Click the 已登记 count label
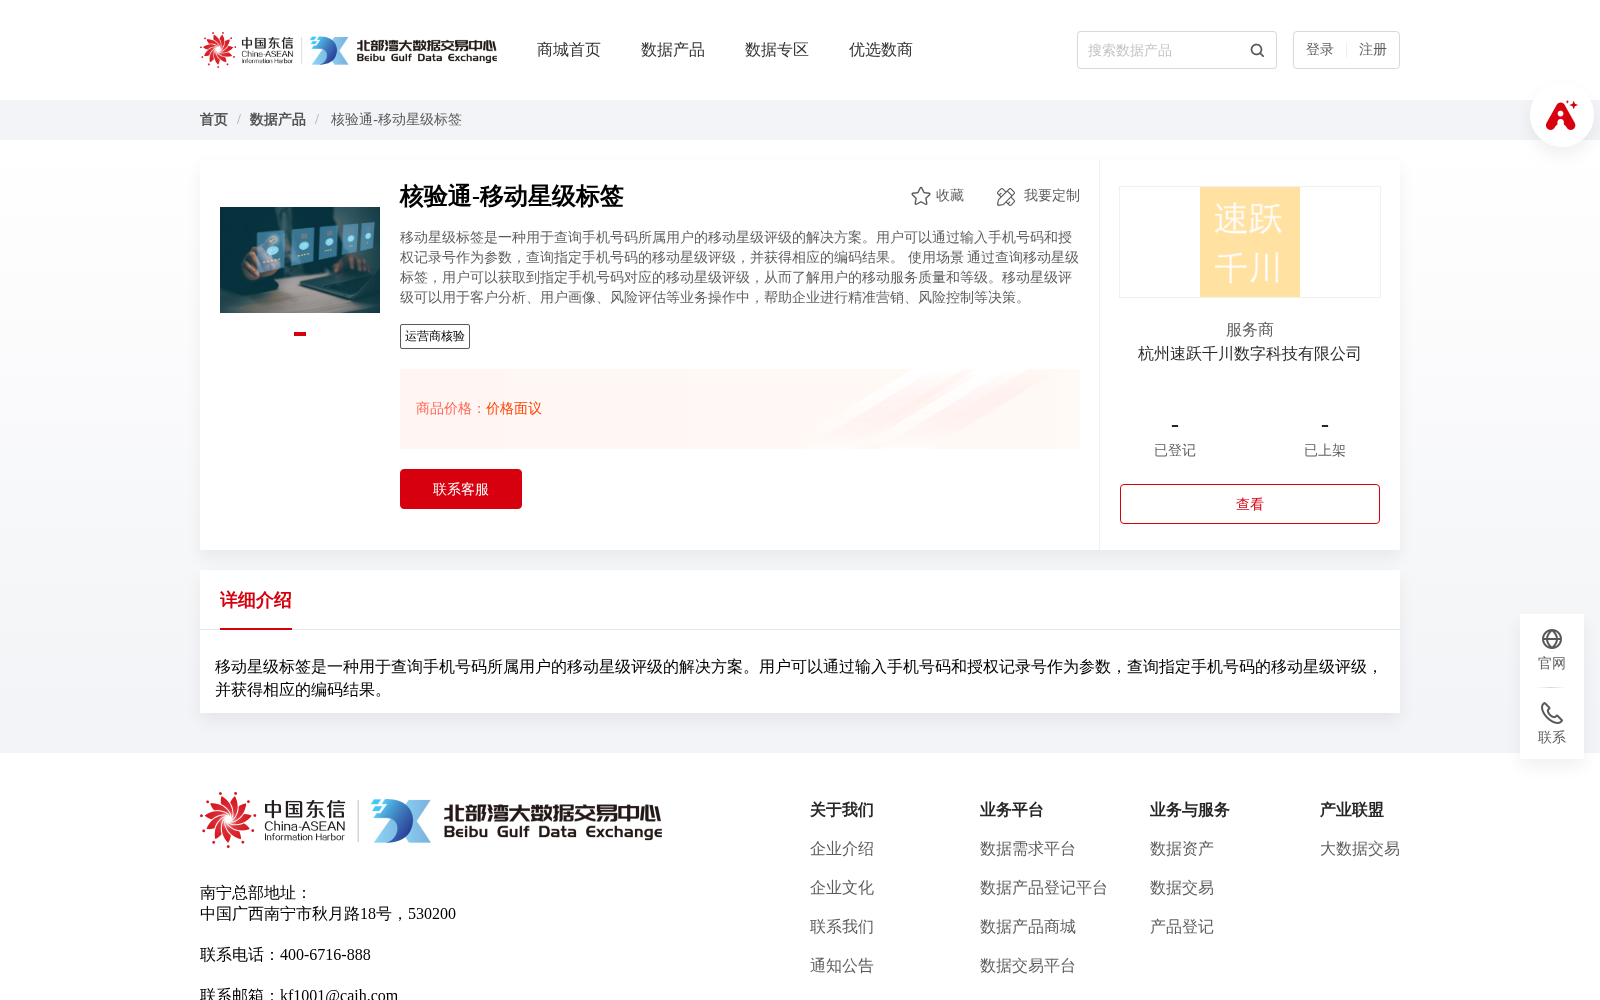The image size is (1600, 1000). [x=1175, y=451]
